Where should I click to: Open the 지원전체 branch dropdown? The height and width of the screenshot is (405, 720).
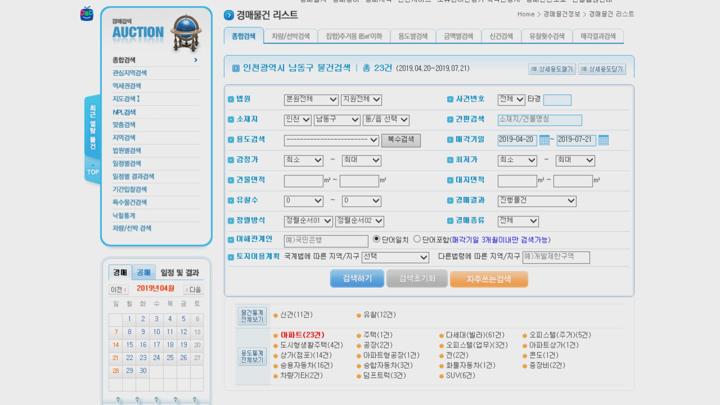click(361, 99)
